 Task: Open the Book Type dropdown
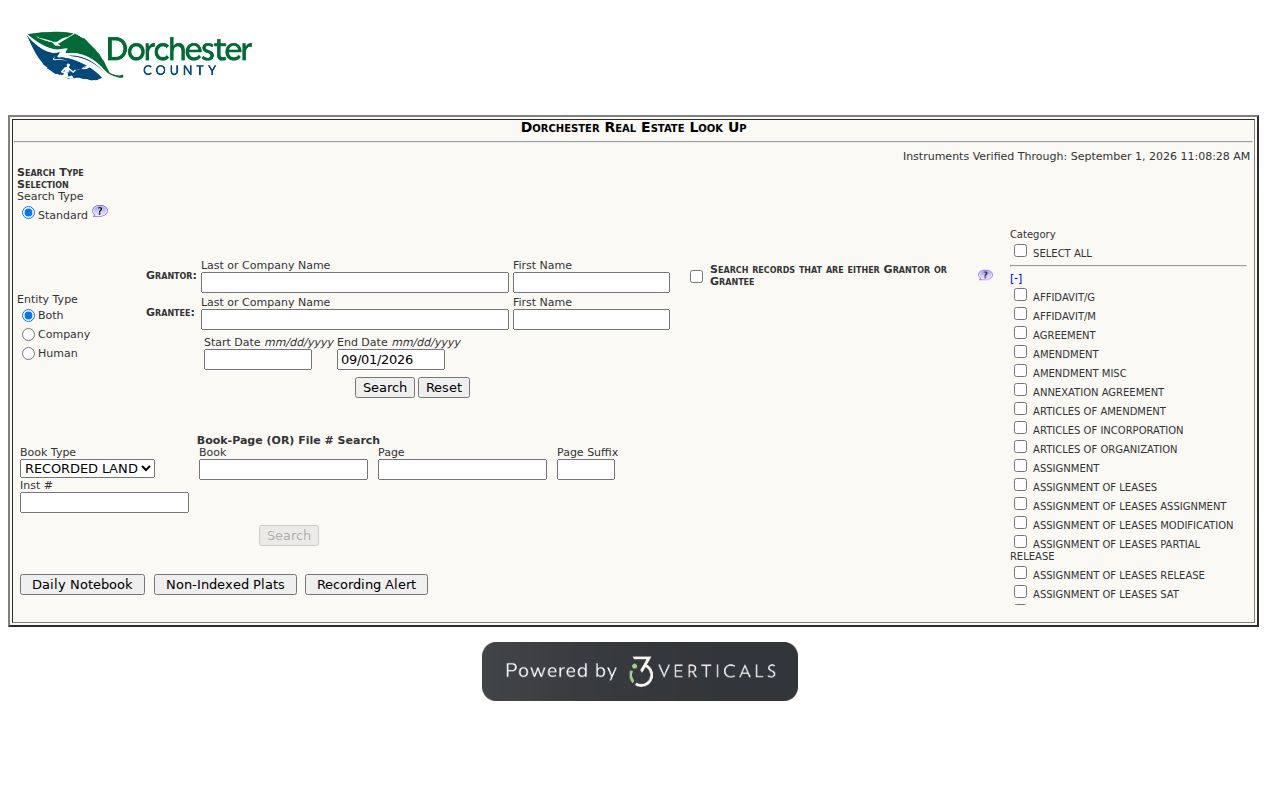(x=87, y=468)
